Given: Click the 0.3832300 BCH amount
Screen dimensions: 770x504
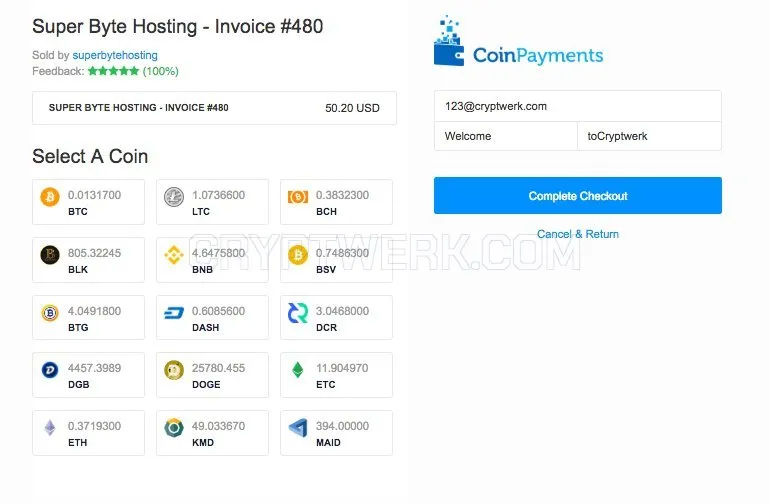Looking at the screenshot, I should (x=342, y=195).
